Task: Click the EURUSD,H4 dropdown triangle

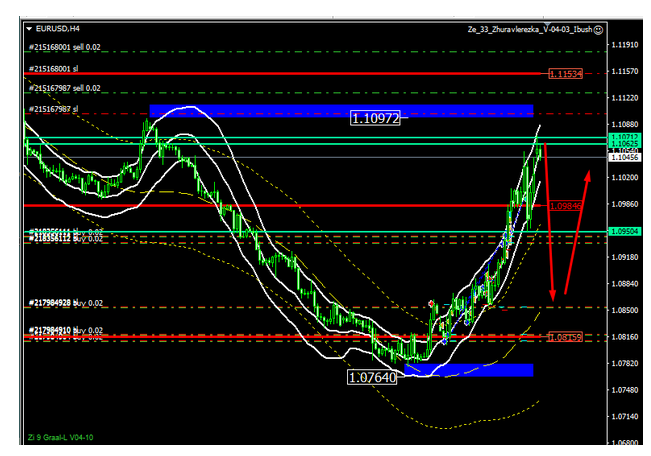Action: point(27,30)
